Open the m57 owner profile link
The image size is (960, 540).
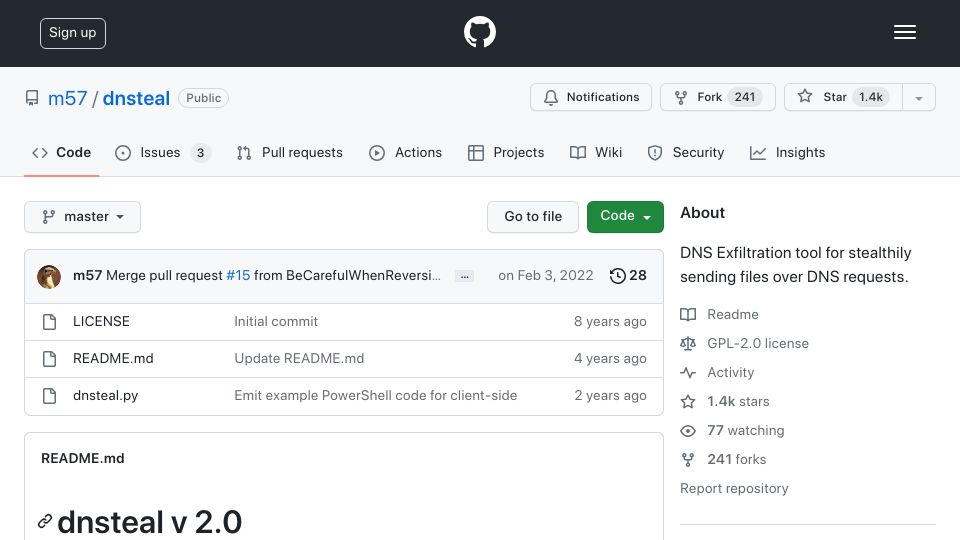pyautogui.click(x=67, y=98)
